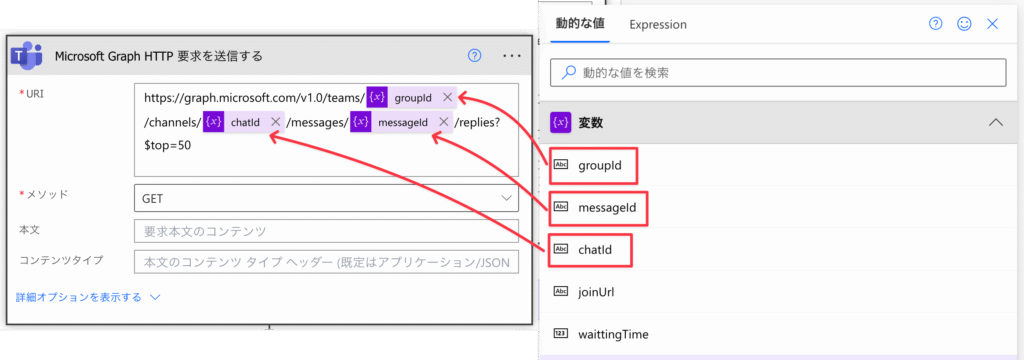The height and width of the screenshot is (360, 1024).
Task: Click the Abc icon beside joinUrl
Action: [x=562, y=292]
